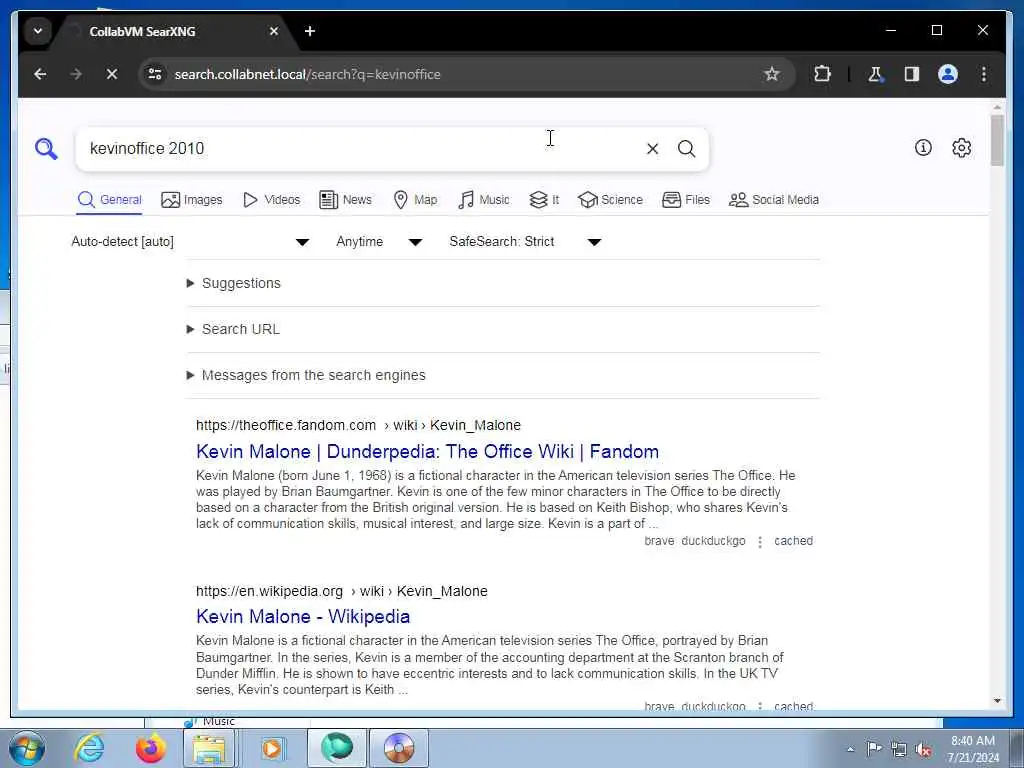Open the tab search dropdown arrow
The height and width of the screenshot is (768, 1024).
[38, 31]
